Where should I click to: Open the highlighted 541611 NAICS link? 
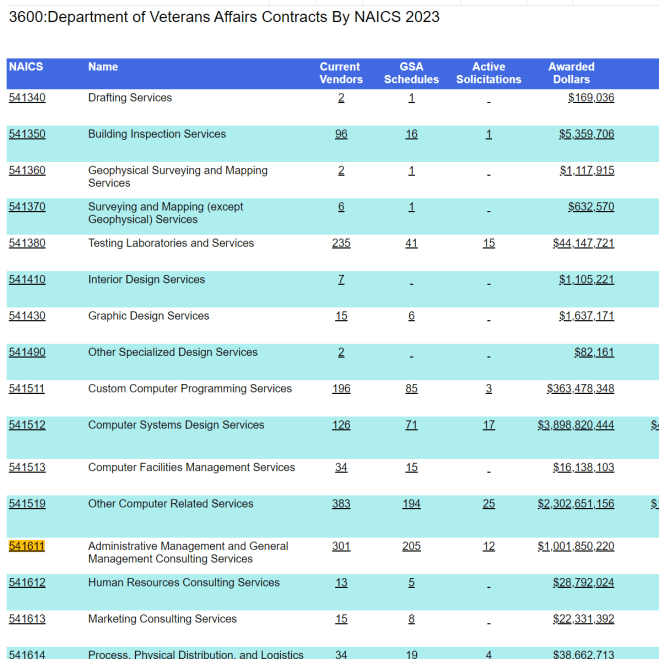[26, 546]
